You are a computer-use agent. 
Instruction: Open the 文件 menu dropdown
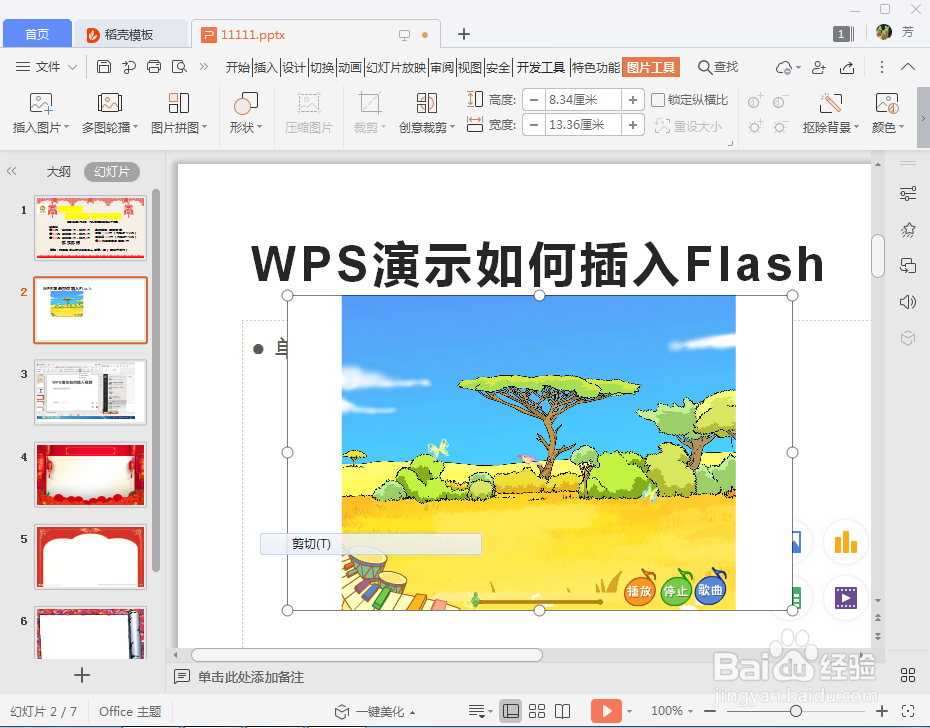[x=46, y=66]
